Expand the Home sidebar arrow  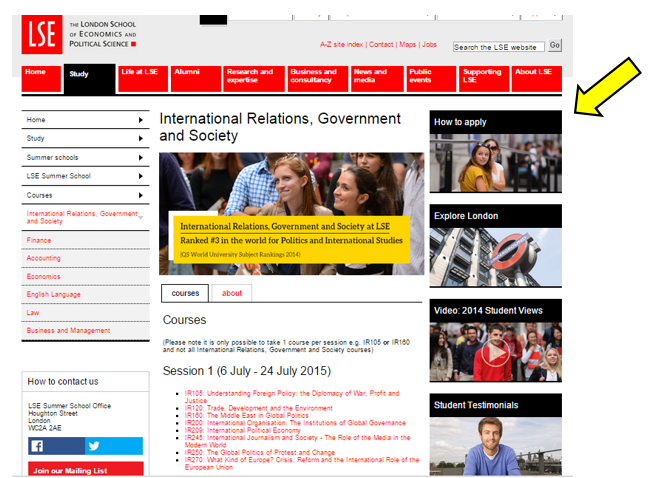click(141, 120)
